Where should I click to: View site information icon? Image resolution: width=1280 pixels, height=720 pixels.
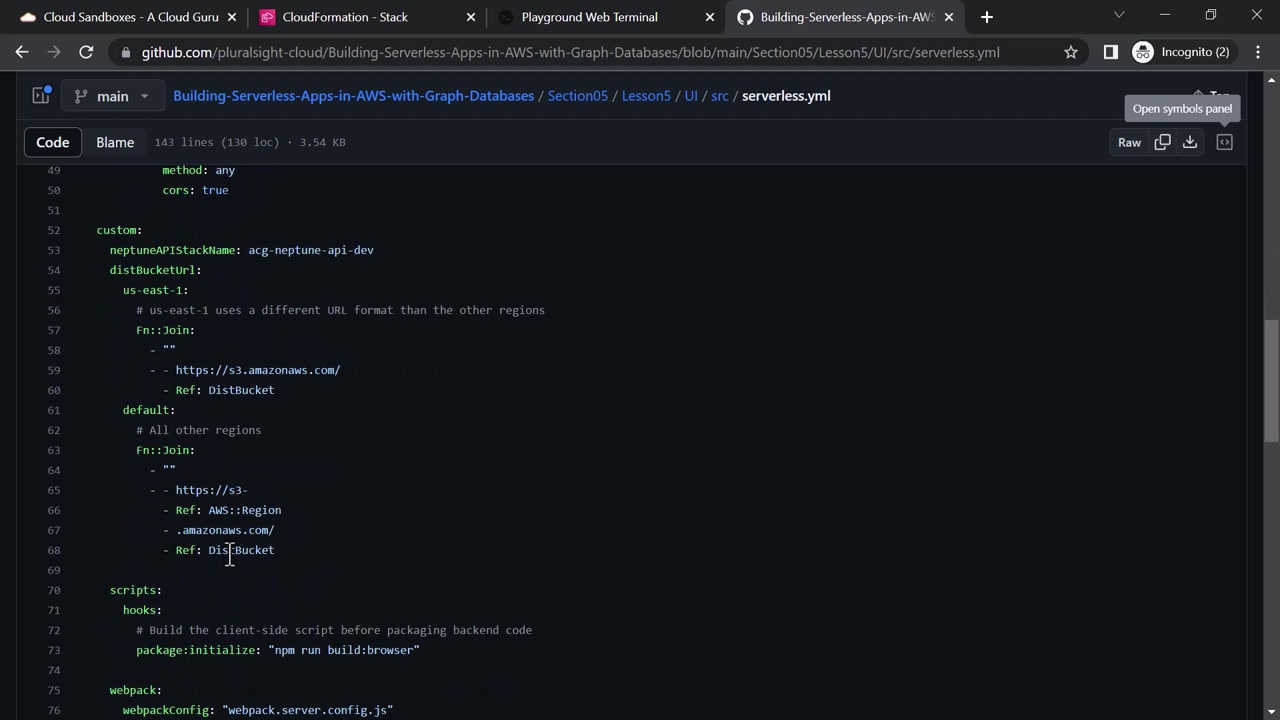coord(124,52)
